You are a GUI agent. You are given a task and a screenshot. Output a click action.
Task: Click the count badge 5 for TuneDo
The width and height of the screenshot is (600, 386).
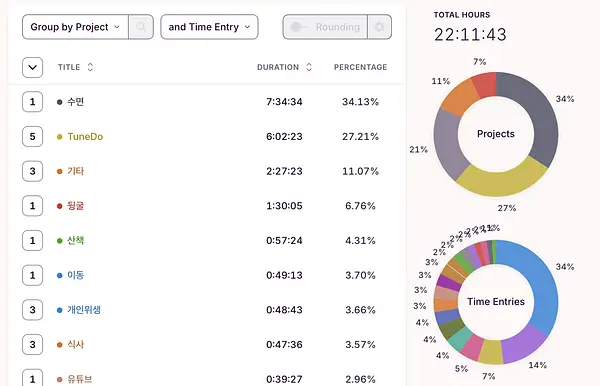coord(33,137)
